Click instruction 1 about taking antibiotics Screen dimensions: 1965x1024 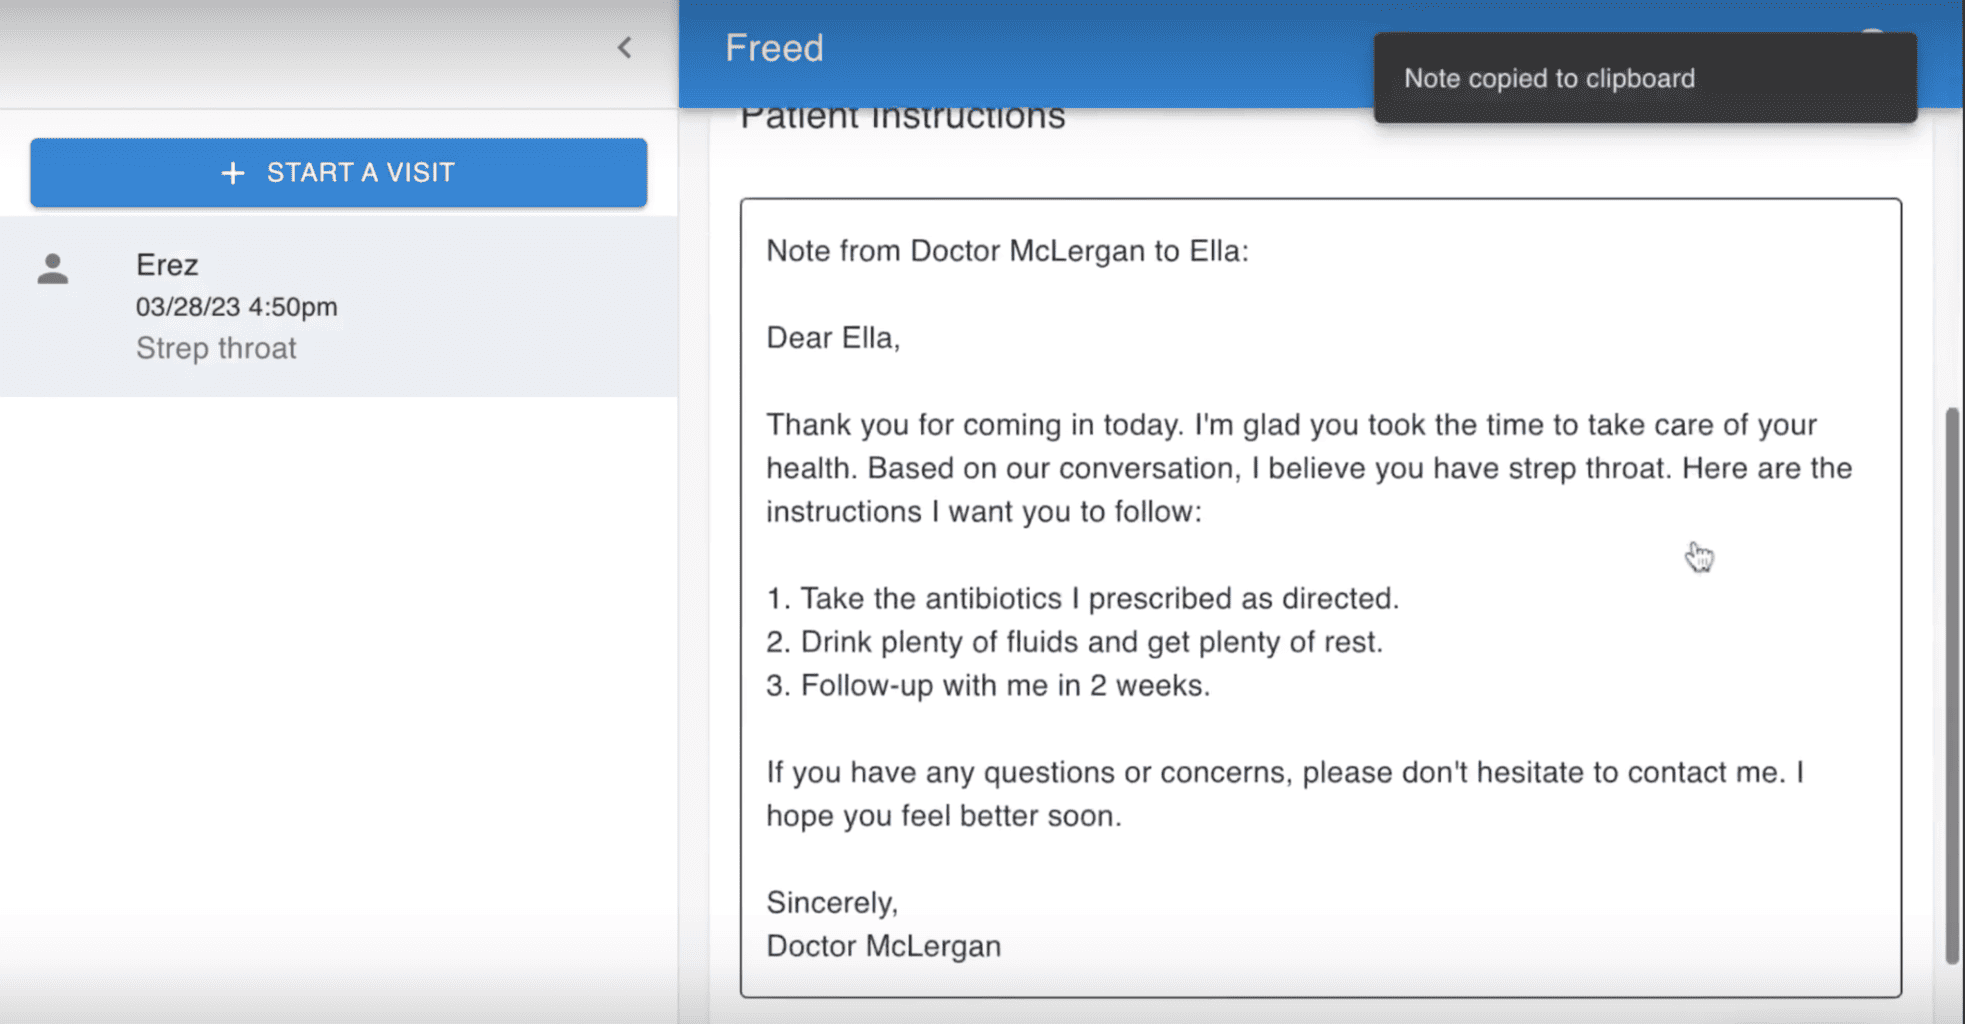pos(1082,598)
